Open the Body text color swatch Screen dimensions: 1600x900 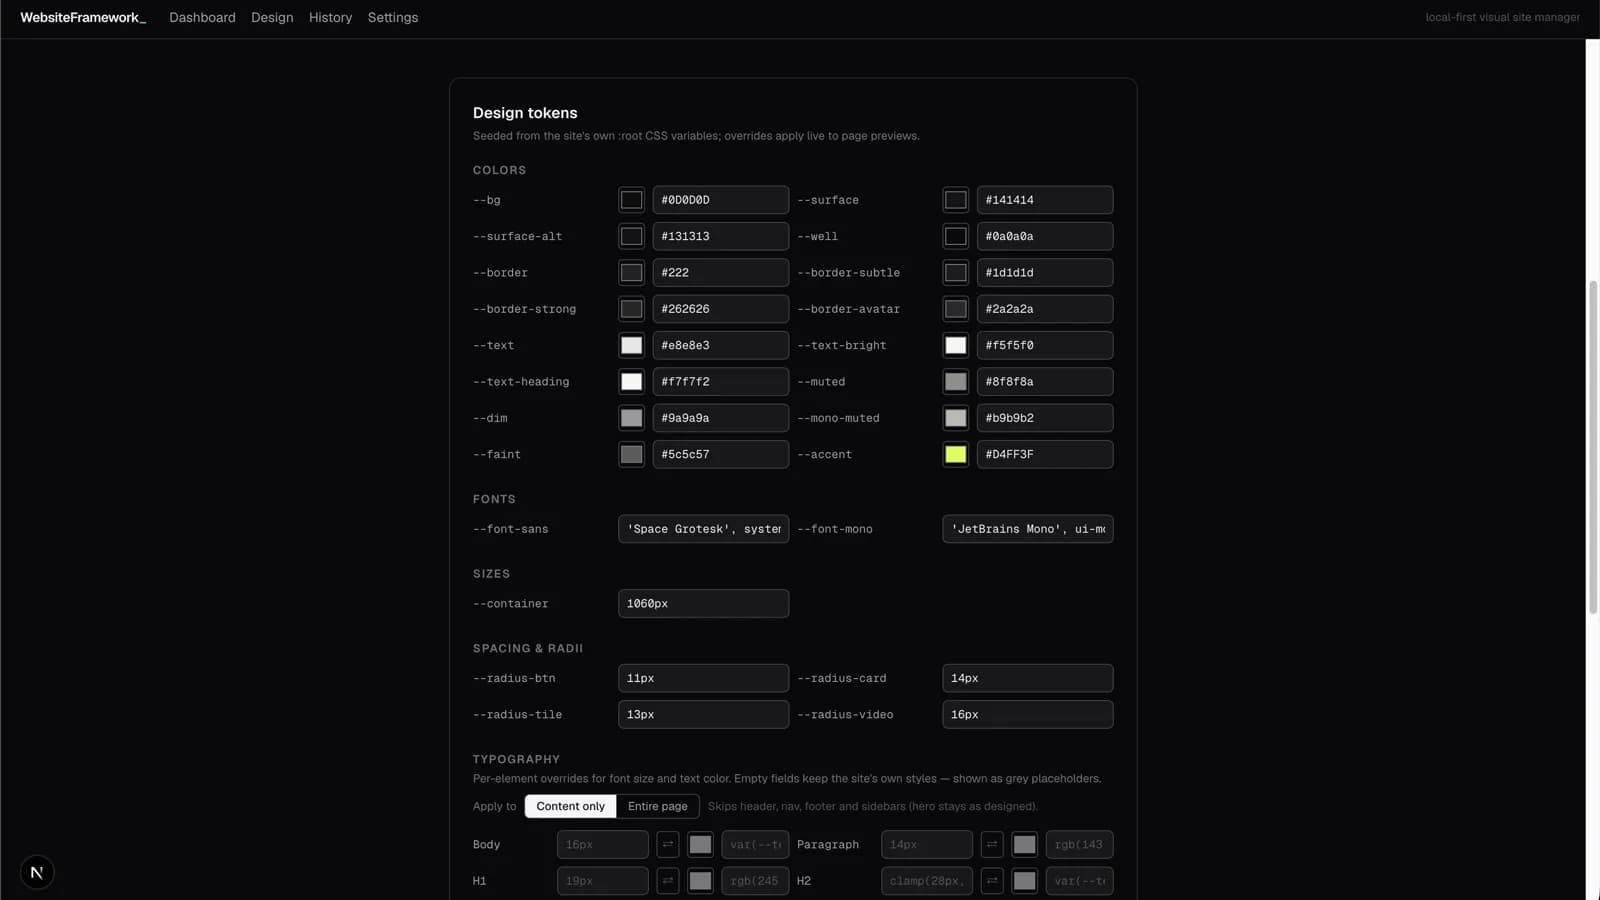(700, 845)
